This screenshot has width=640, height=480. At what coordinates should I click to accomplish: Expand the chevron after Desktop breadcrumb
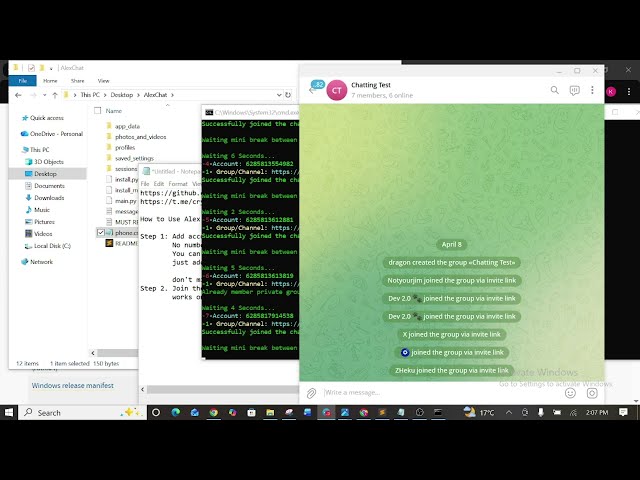[138, 95]
